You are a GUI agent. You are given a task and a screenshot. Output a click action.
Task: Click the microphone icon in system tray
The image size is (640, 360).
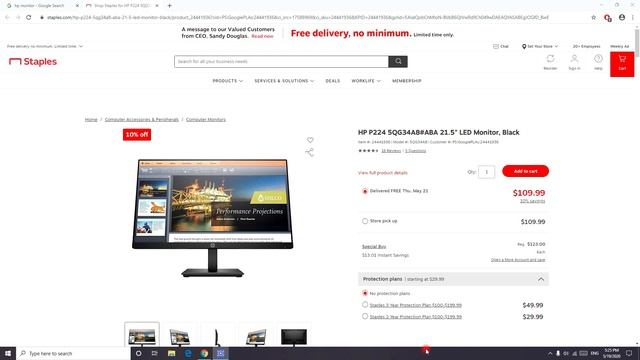coord(558,353)
